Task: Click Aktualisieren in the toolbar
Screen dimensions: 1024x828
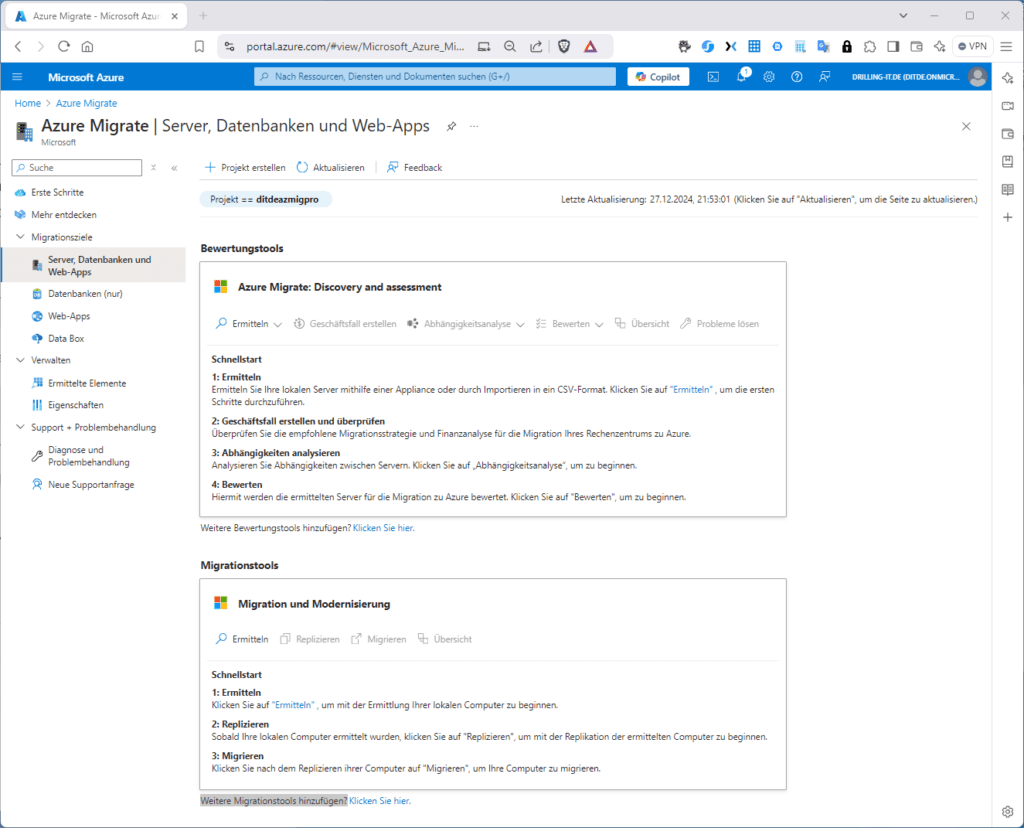Action: (330, 168)
